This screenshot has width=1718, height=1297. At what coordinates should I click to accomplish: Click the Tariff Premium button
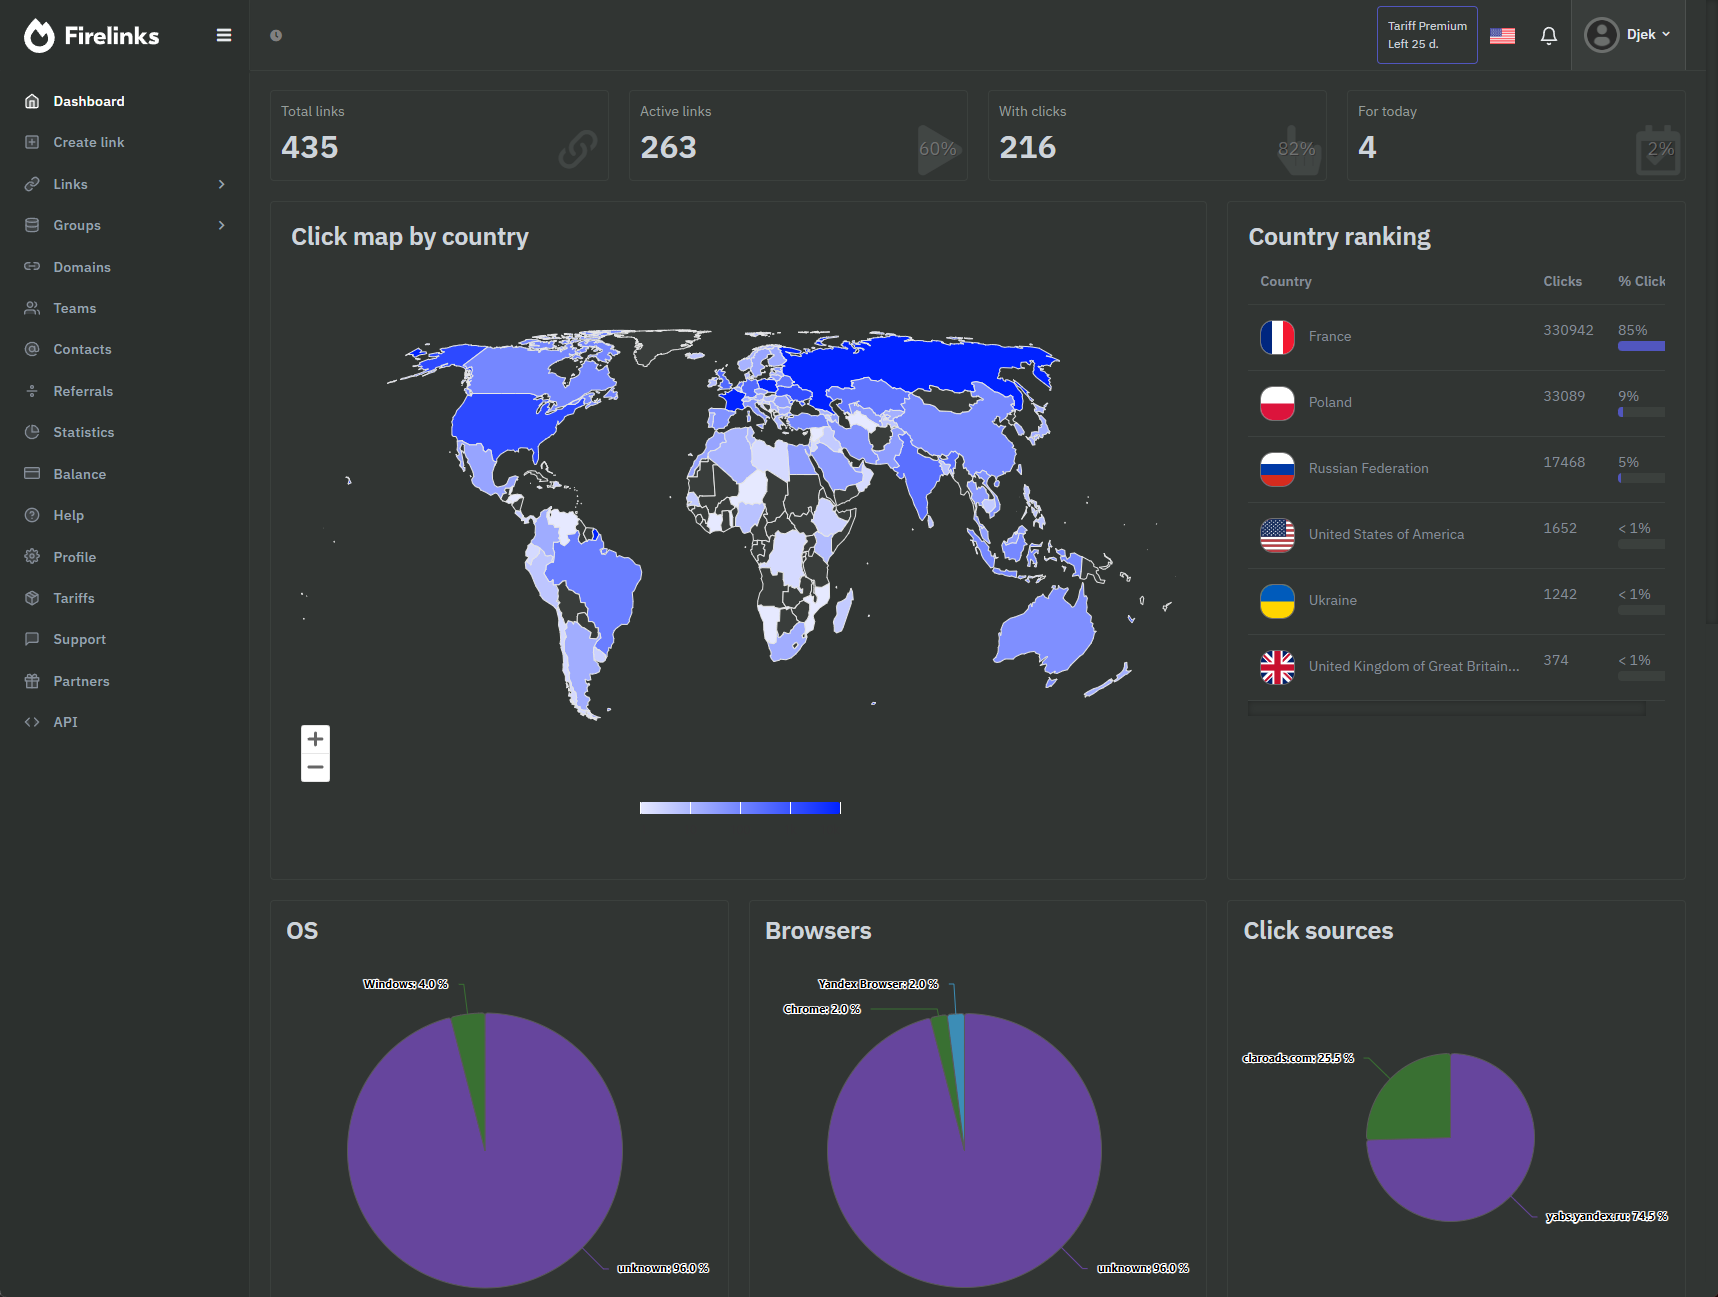click(1426, 34)
